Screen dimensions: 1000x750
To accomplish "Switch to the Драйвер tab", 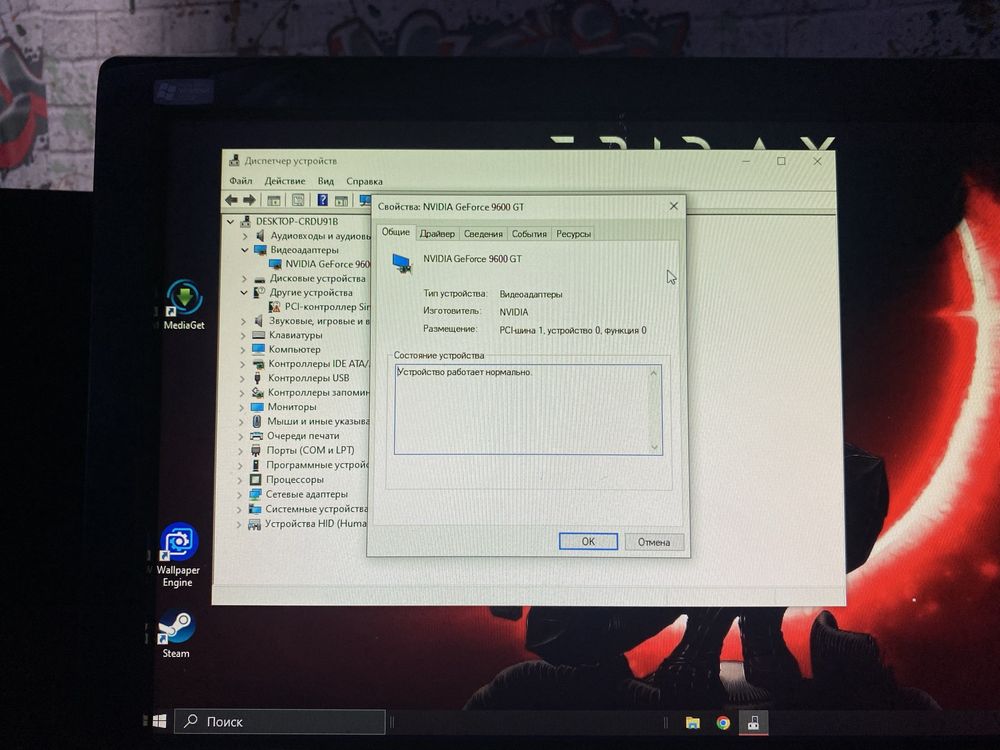I will 437,233.
